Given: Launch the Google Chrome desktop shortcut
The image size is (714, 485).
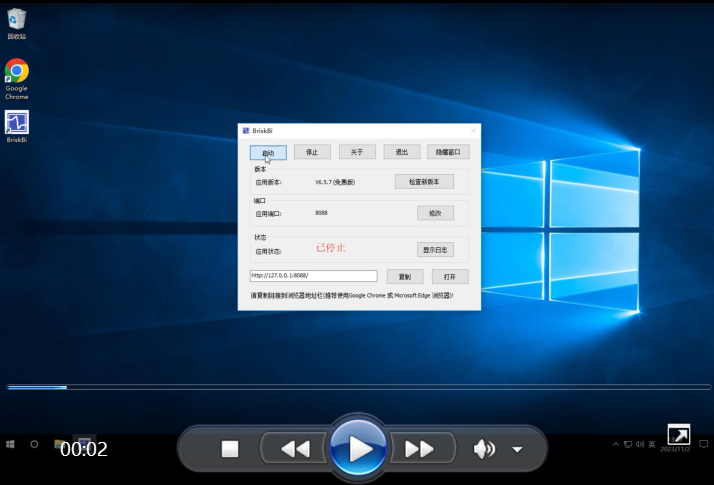Looking at the screenshot, I should pos(17,79).
